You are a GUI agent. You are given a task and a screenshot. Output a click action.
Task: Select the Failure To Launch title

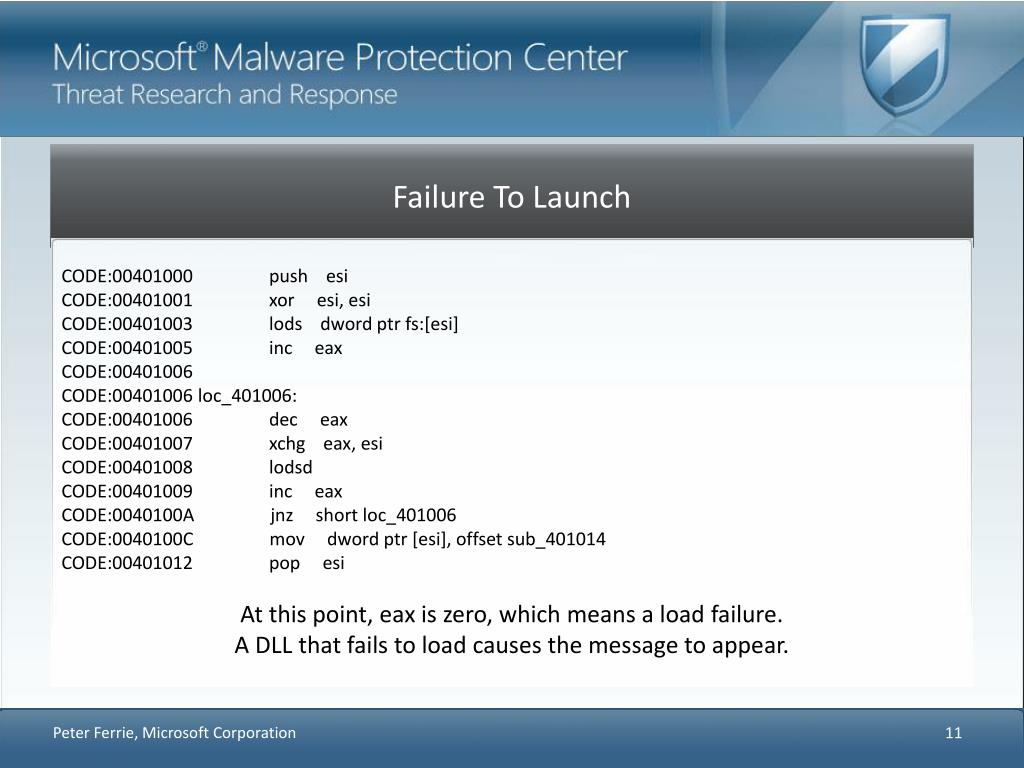click(511, 197)
